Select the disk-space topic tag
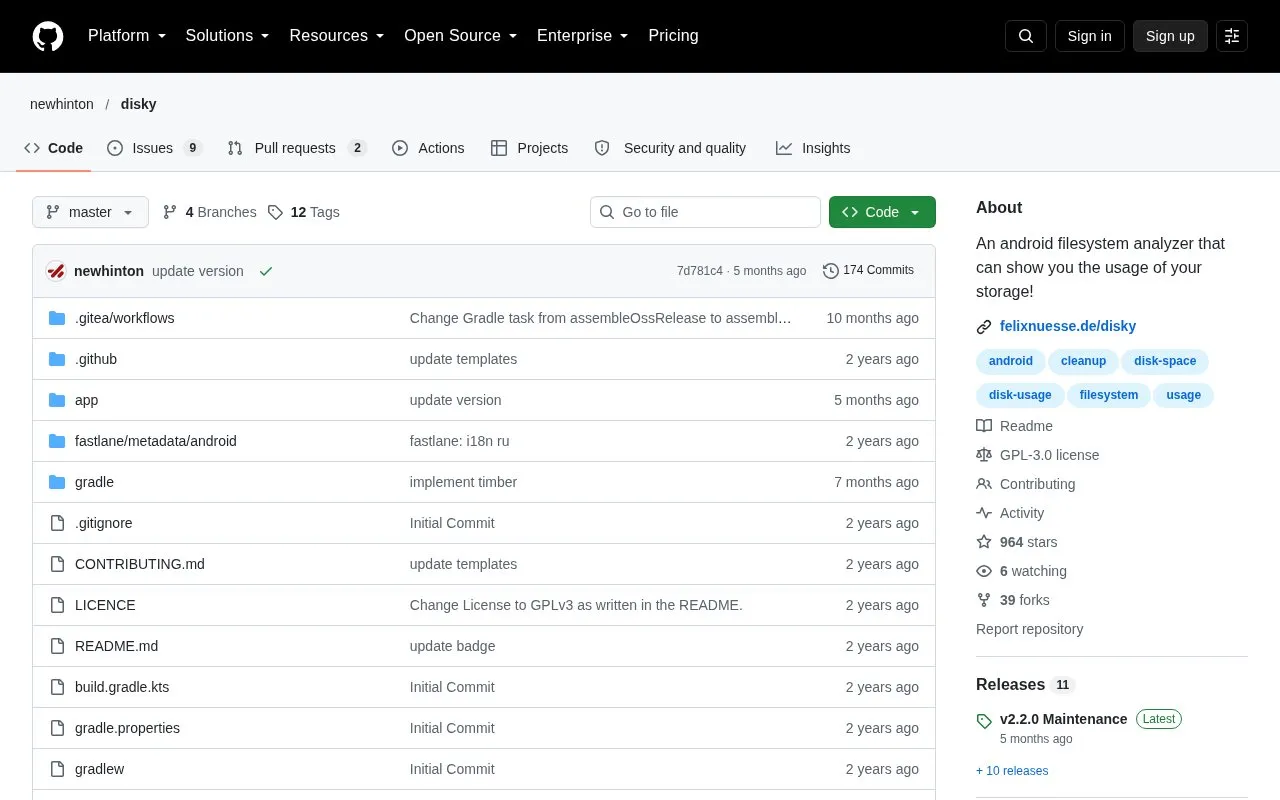This screenshot has width=1280, height=800. (x=1165, y=361)
